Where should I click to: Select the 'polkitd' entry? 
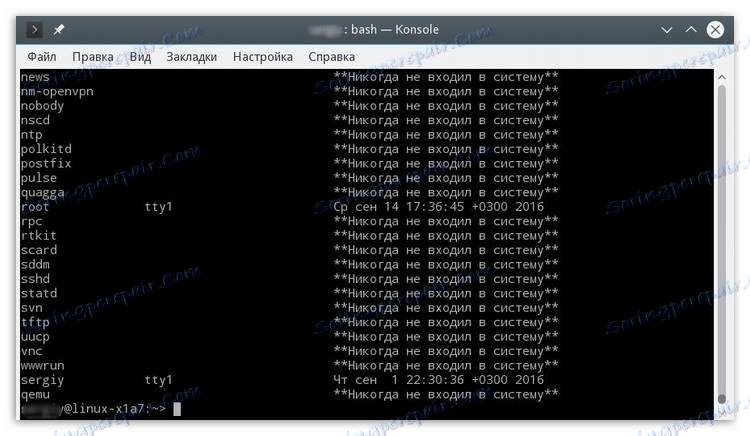coord(46,149)
